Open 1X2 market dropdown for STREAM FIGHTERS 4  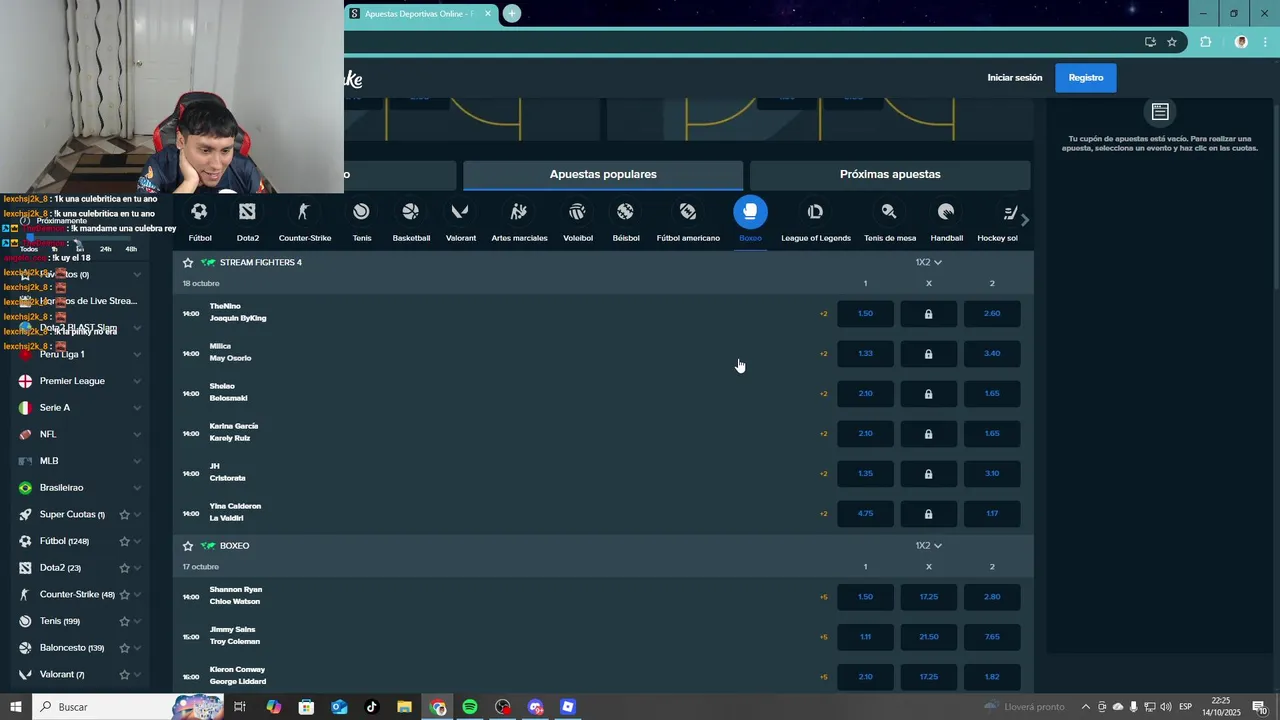(928, 262)
